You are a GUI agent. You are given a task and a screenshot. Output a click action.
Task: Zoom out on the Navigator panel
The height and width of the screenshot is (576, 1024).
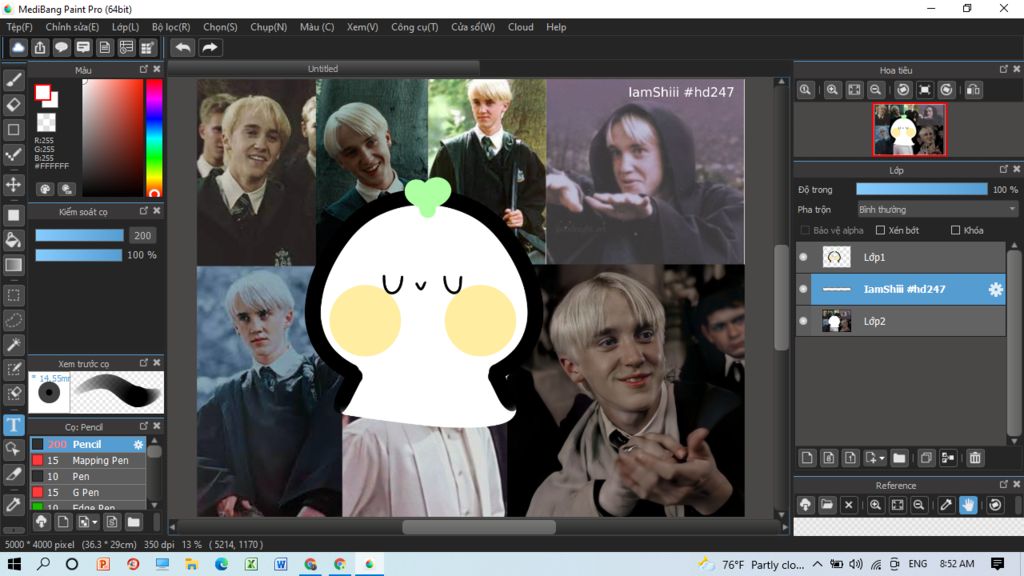876,90
